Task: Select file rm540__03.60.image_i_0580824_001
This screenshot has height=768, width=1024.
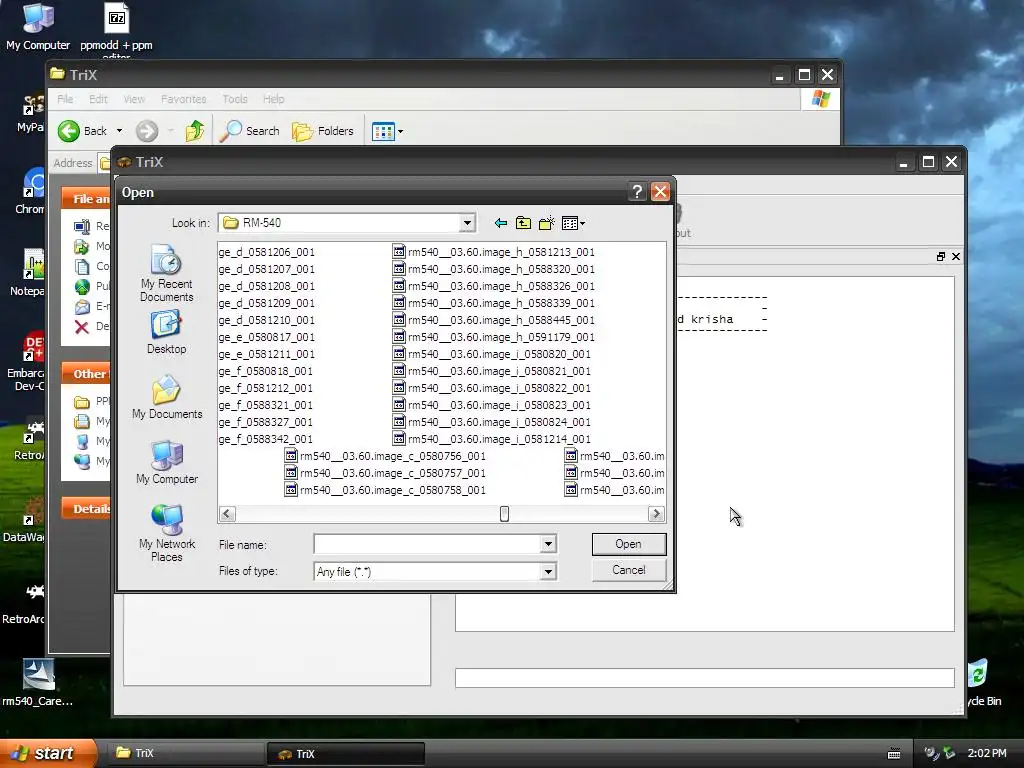Action: (492, 421)
